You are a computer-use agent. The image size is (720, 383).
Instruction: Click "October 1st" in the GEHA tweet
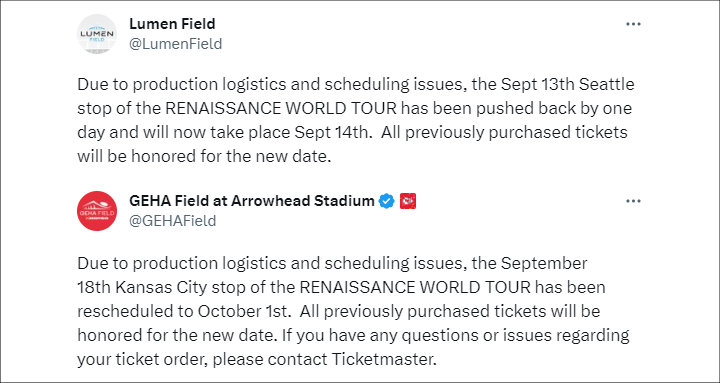point(244,311)
